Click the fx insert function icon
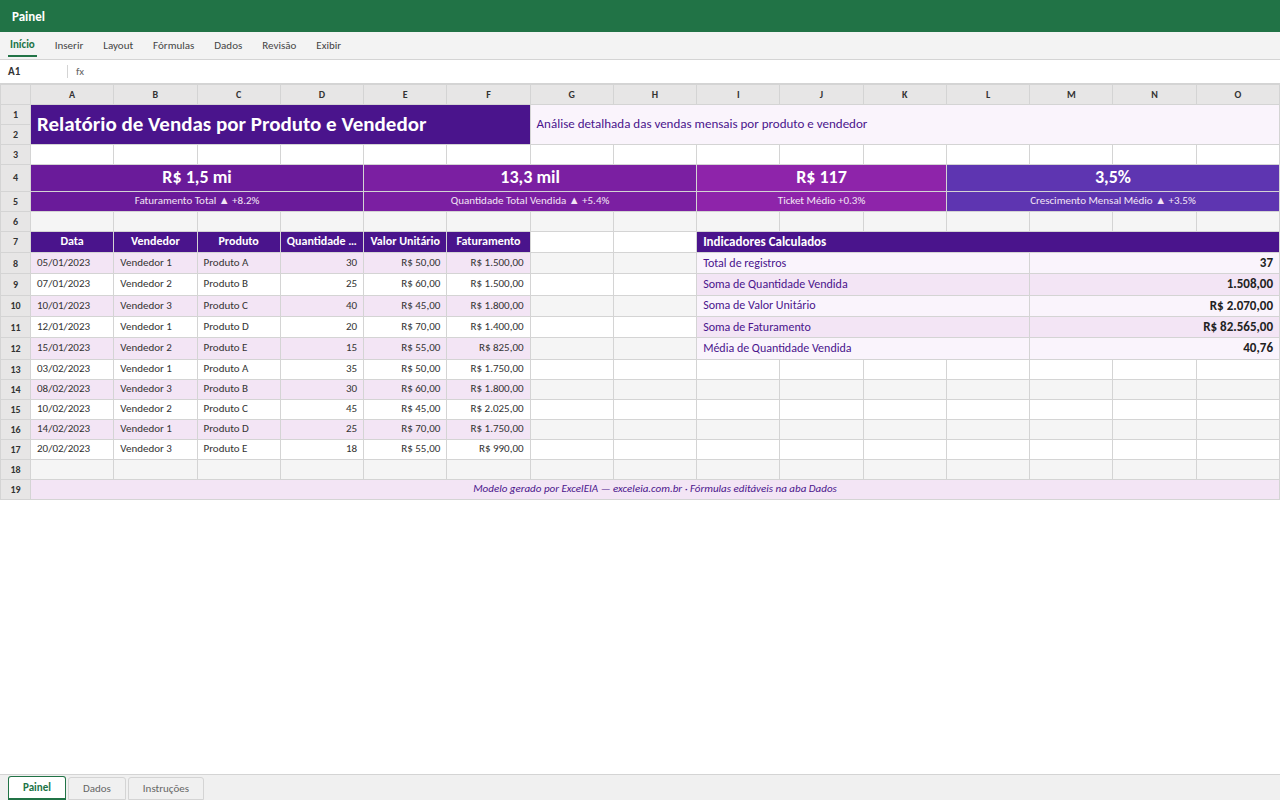 (80, 72)
